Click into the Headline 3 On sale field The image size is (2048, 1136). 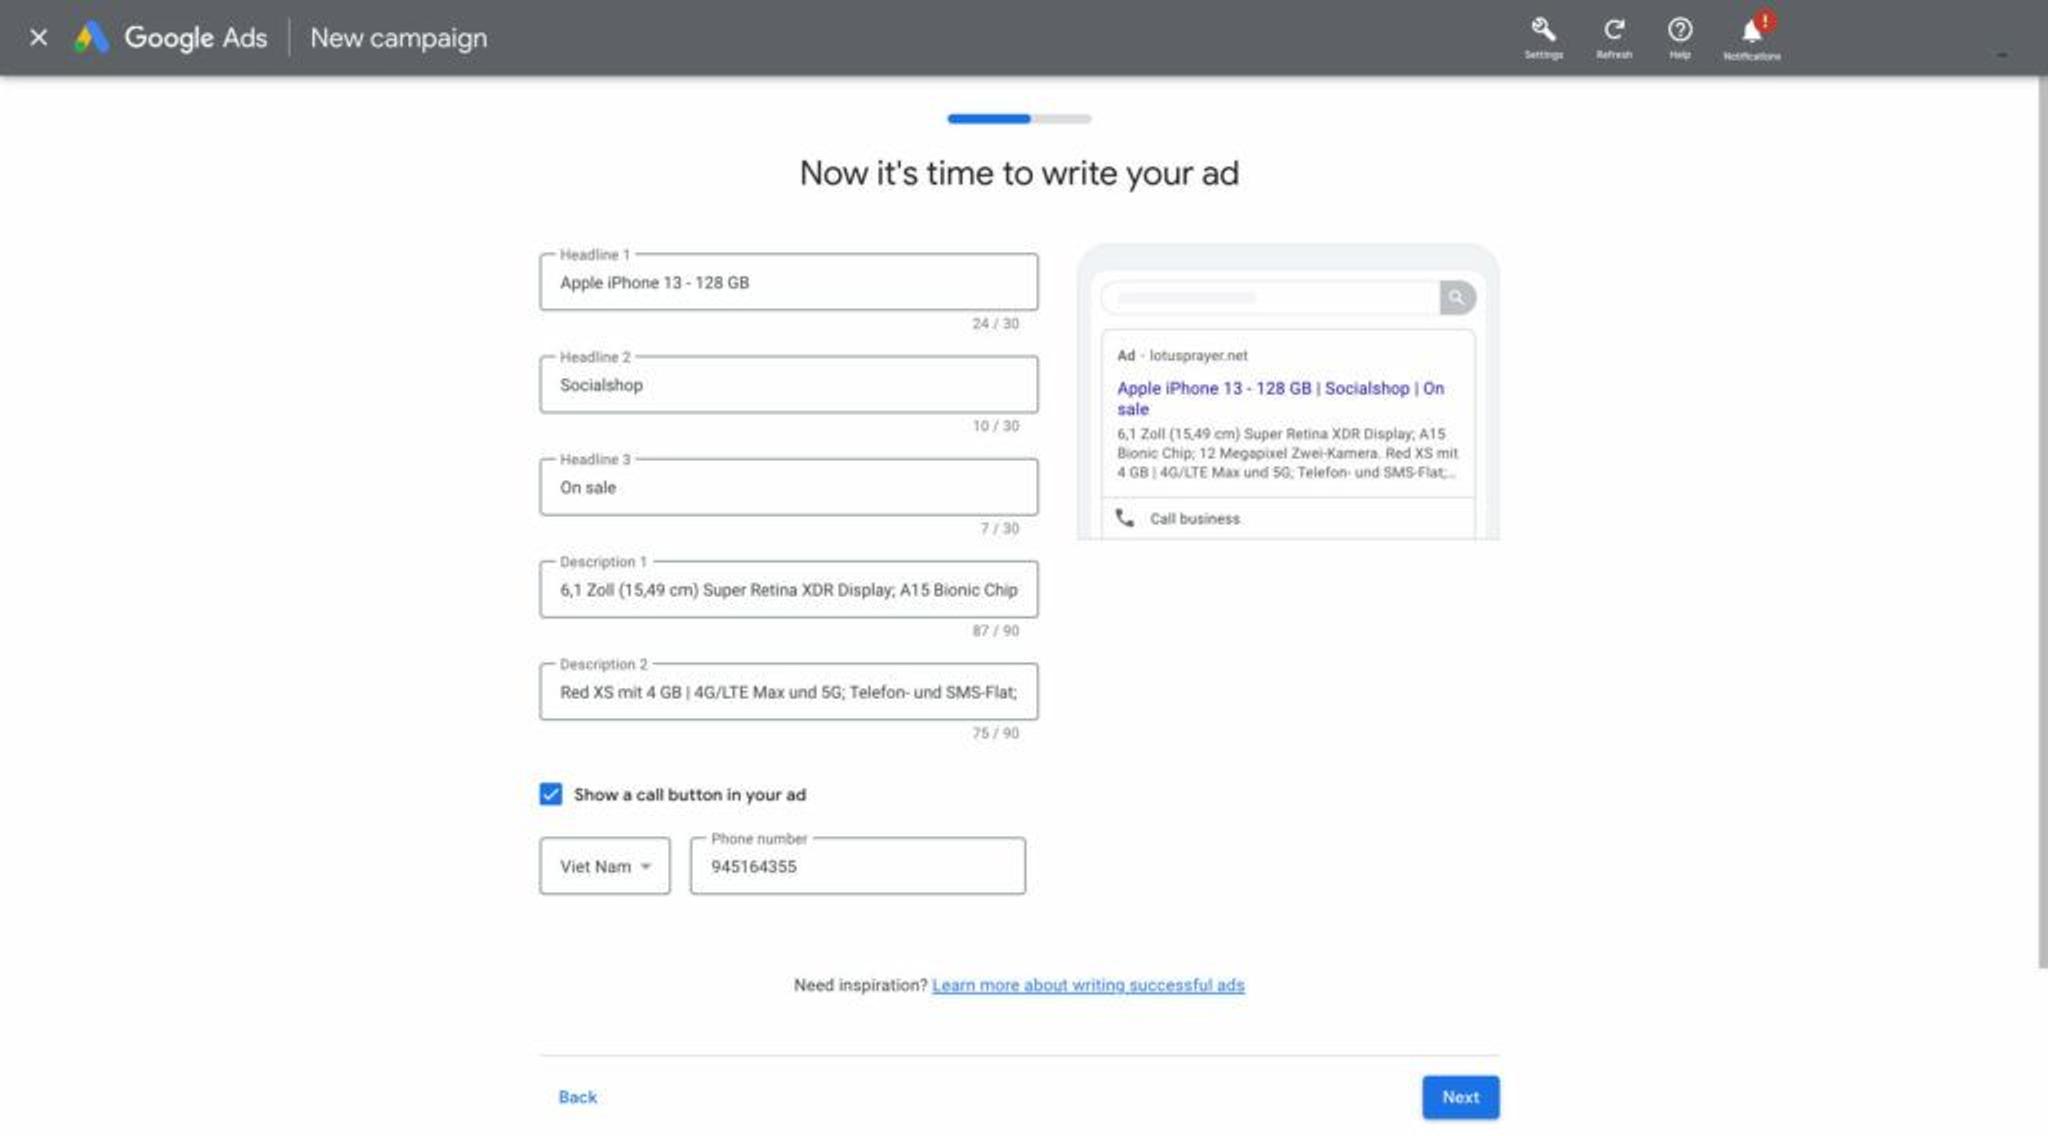coord(788,487)
